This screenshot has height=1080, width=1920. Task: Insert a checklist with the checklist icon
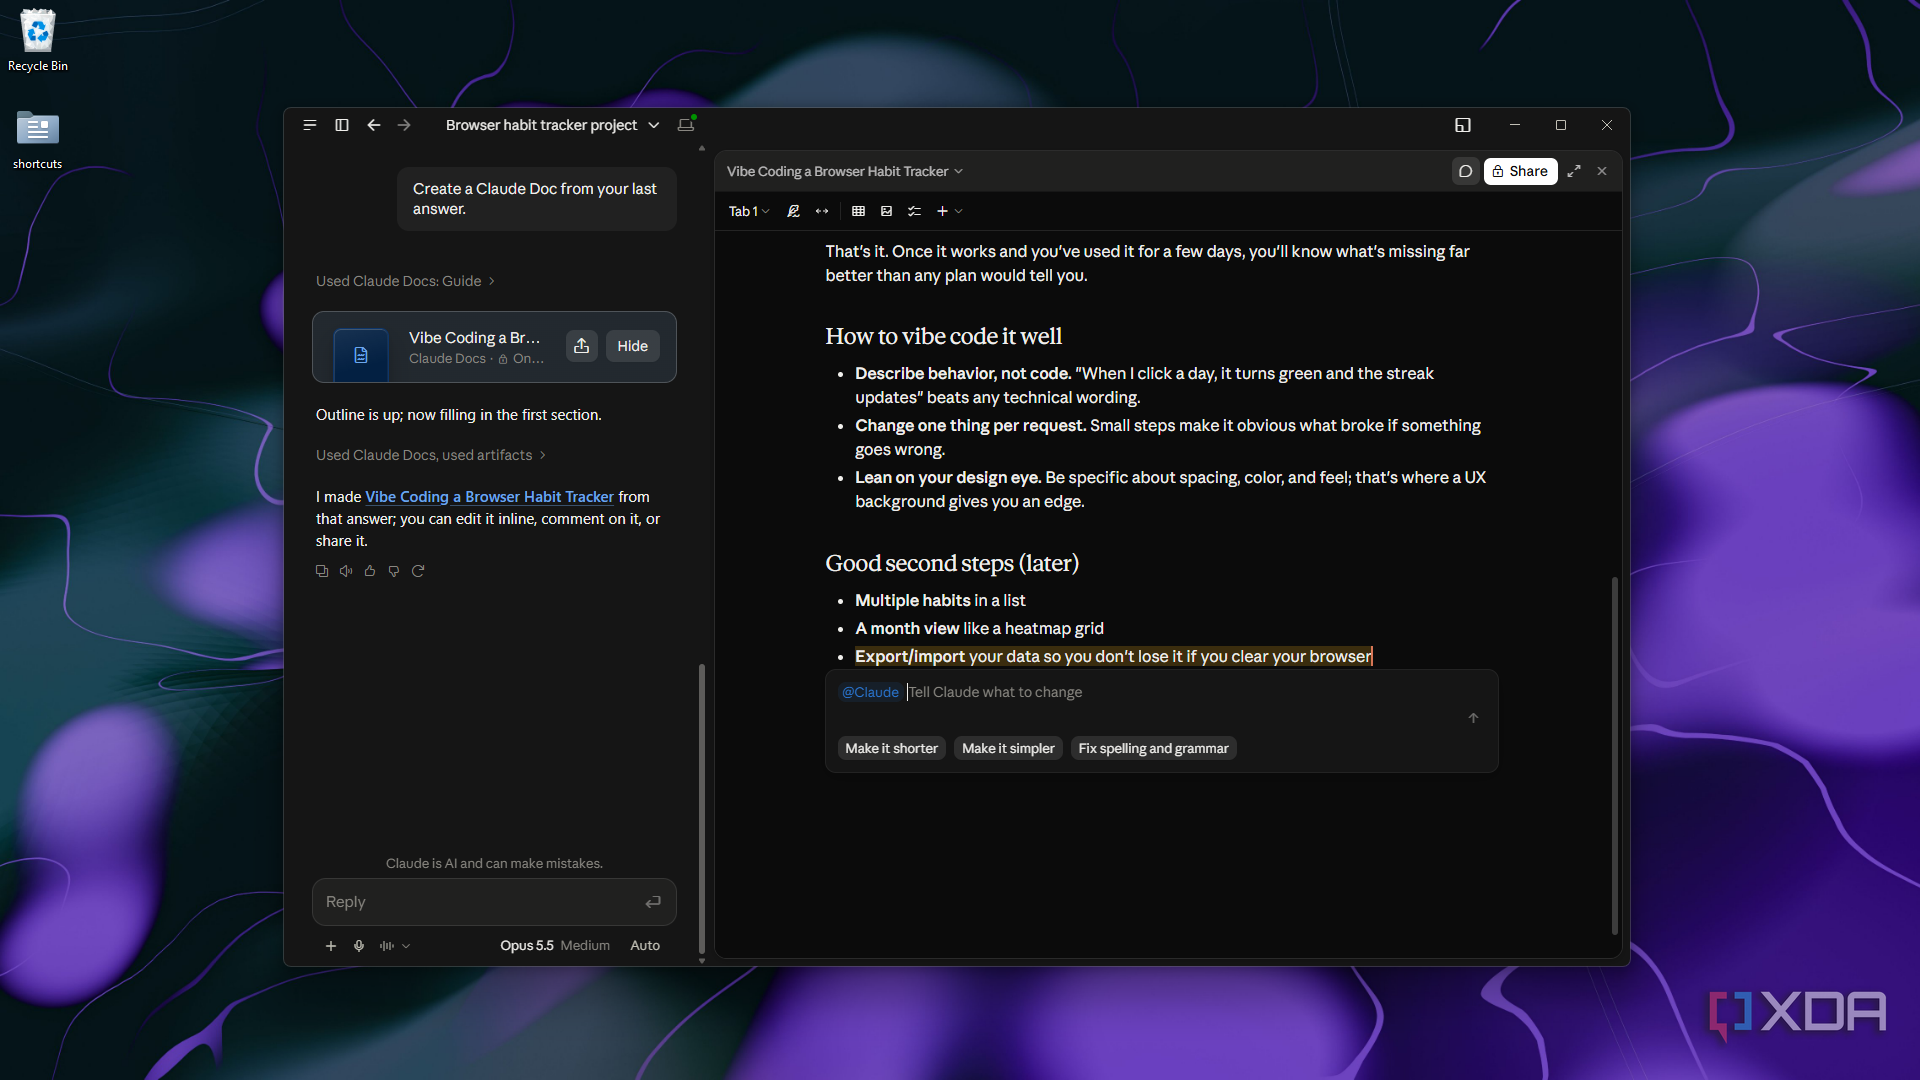point(914,211)
